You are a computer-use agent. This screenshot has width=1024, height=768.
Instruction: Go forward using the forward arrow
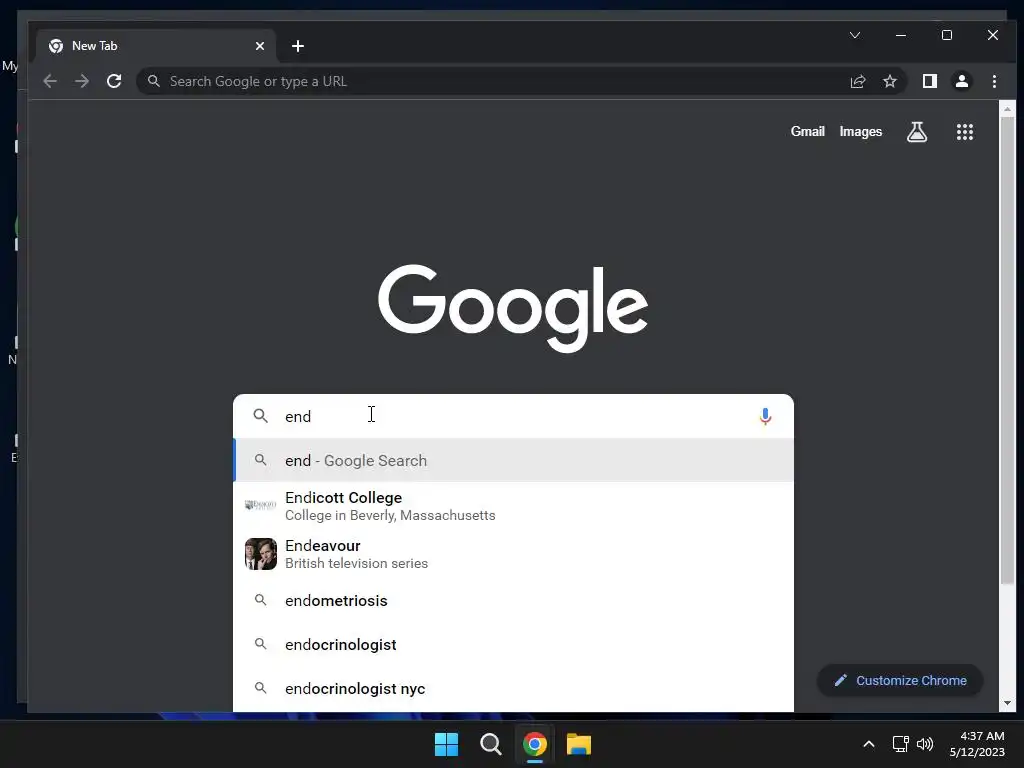[x=82, y=81]
